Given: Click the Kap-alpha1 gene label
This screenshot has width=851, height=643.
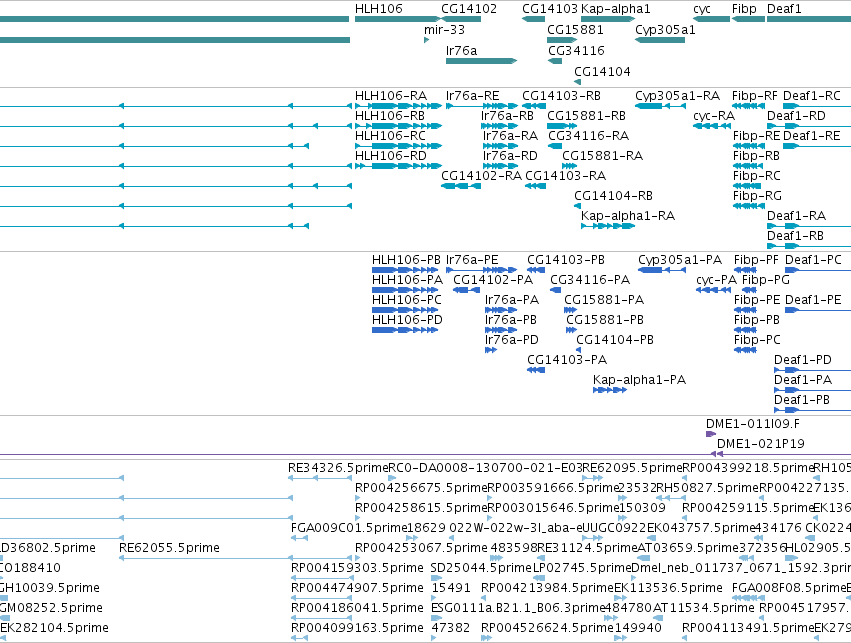Looking at the screenshot, I should coord(615,9).
